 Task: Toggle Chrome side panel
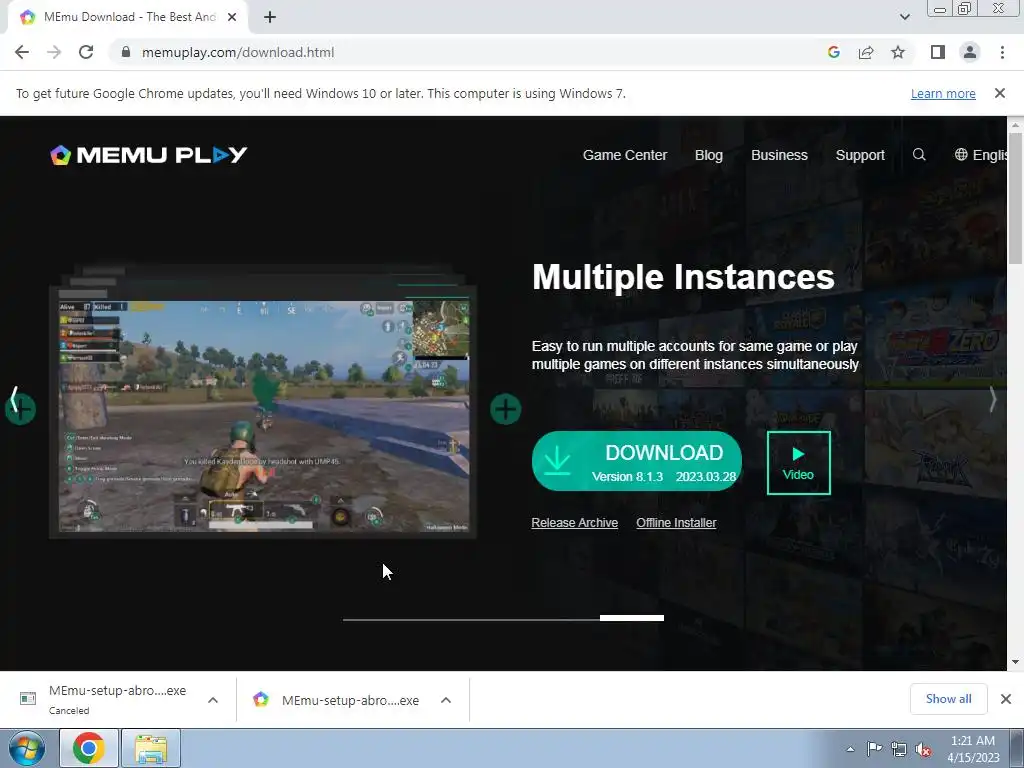tap(938, 52)
